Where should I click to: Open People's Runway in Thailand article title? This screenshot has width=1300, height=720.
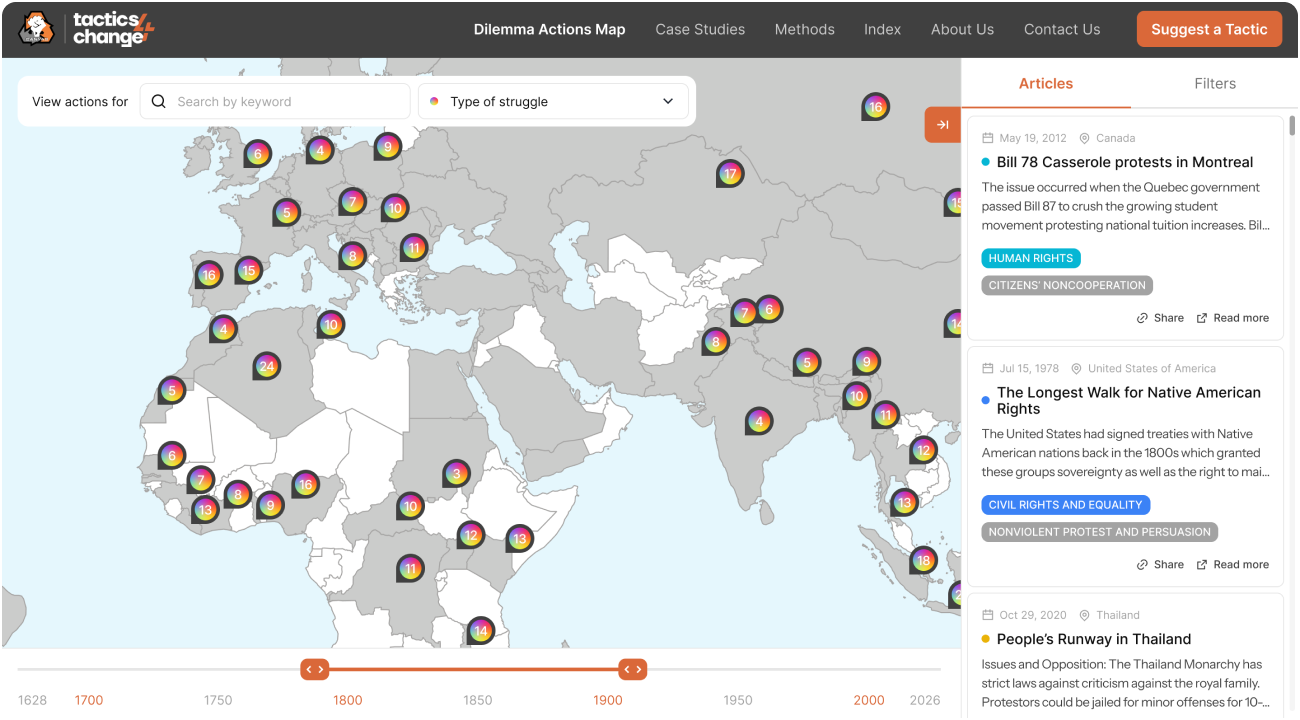point(1093,639)
